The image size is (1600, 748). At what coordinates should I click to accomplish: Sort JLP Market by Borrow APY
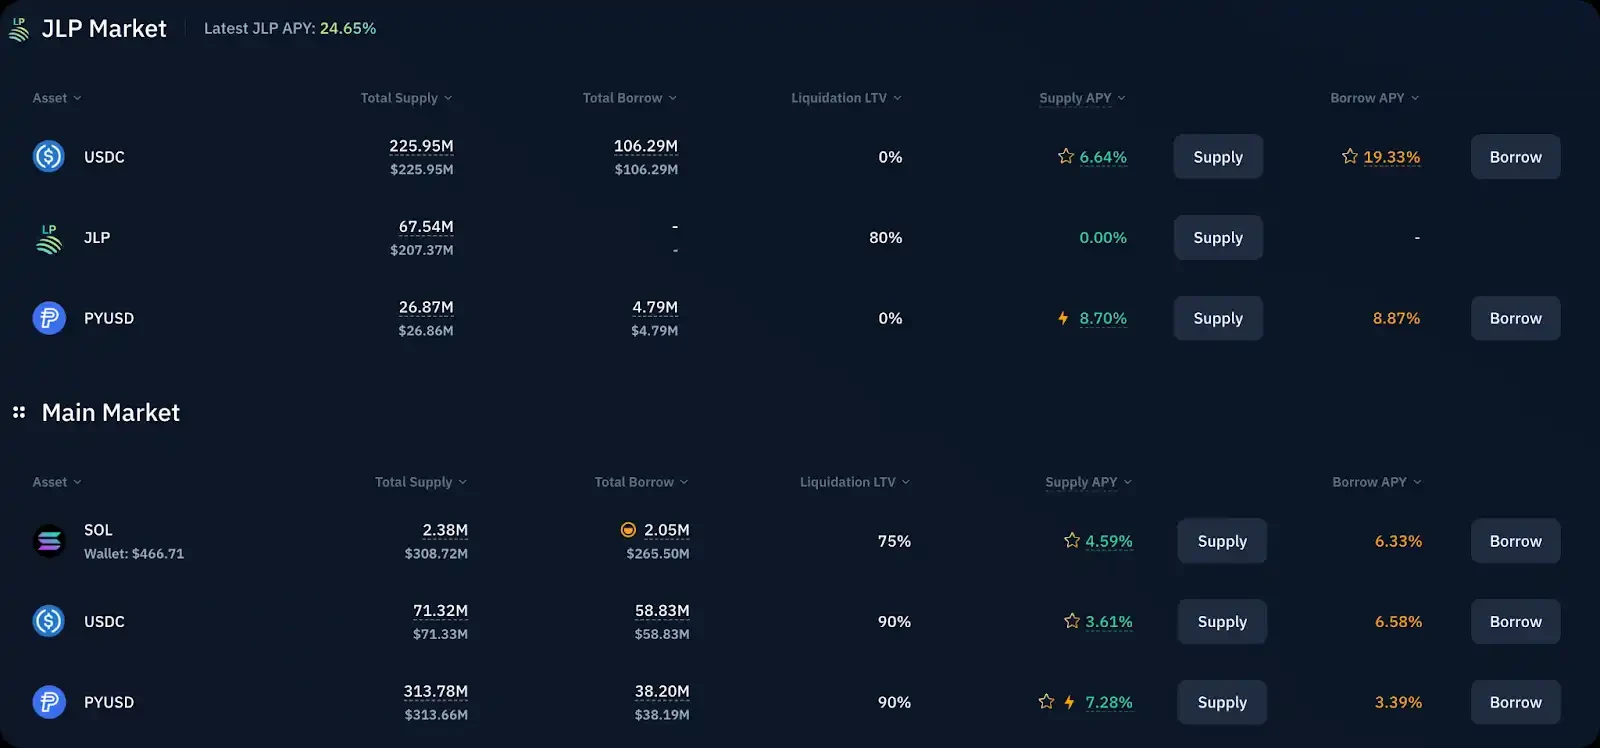[x=1374, y=98]
